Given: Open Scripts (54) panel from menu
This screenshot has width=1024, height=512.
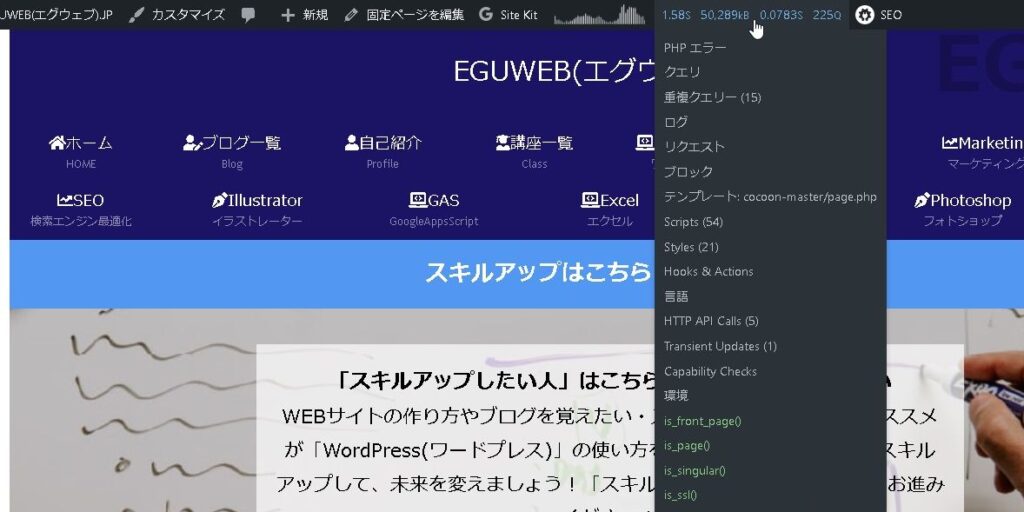Looking at the screenshot, I should [693, 221].
